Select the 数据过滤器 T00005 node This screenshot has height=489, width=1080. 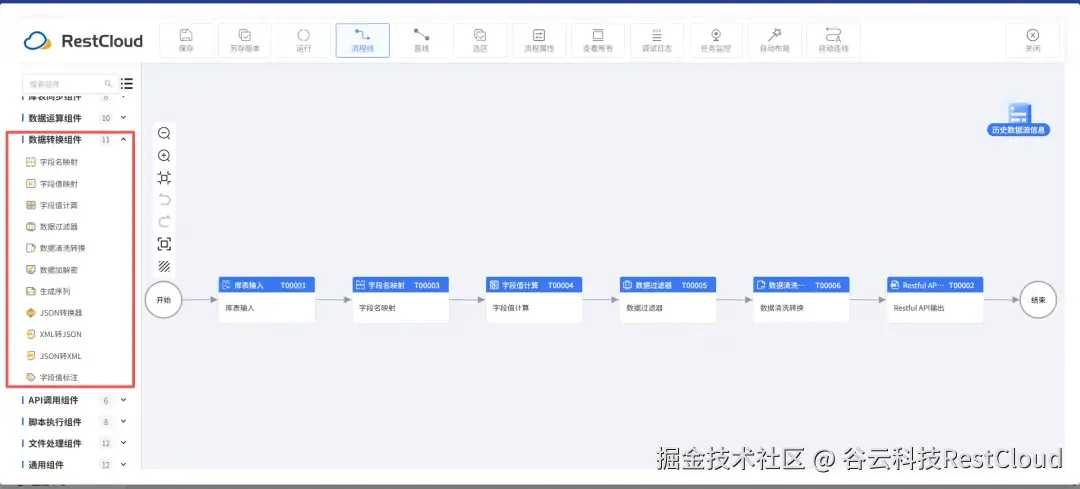click(x=667, y=300)
